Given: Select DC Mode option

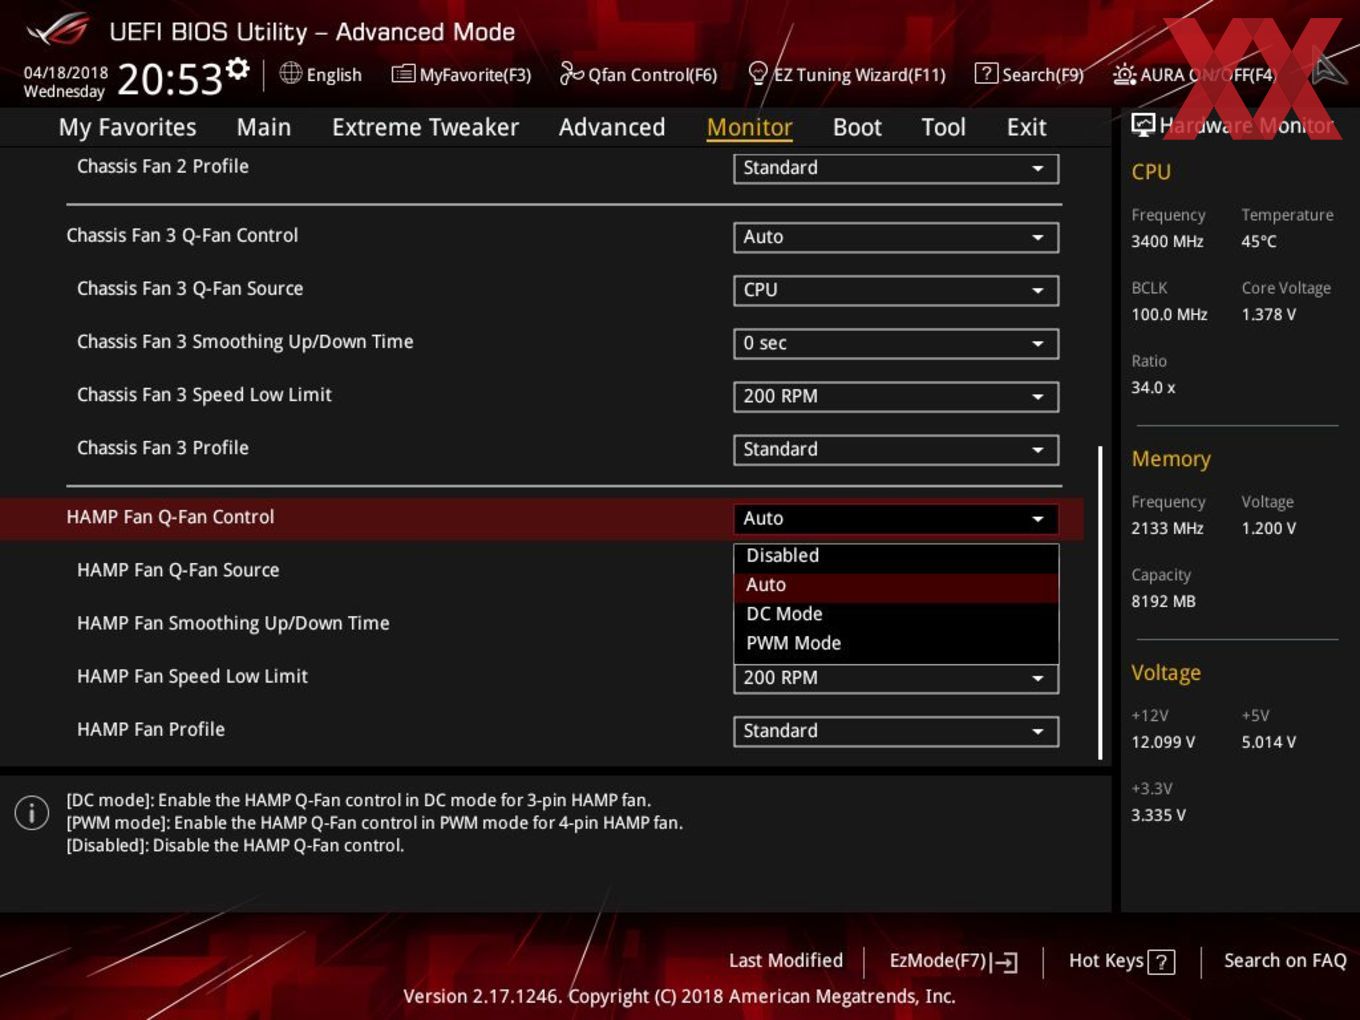Looking at the screenshot, I should click(896, 614).
